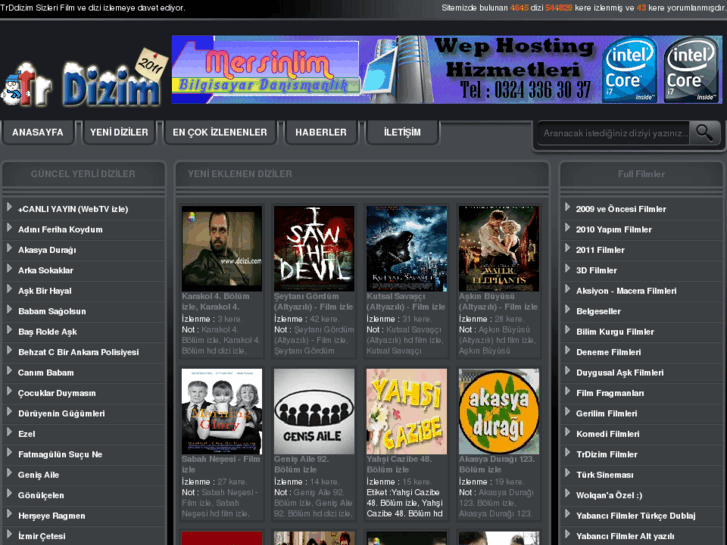Open the Herşeye Ragmen link
727x545 pixels.
(x=51, y=515)
